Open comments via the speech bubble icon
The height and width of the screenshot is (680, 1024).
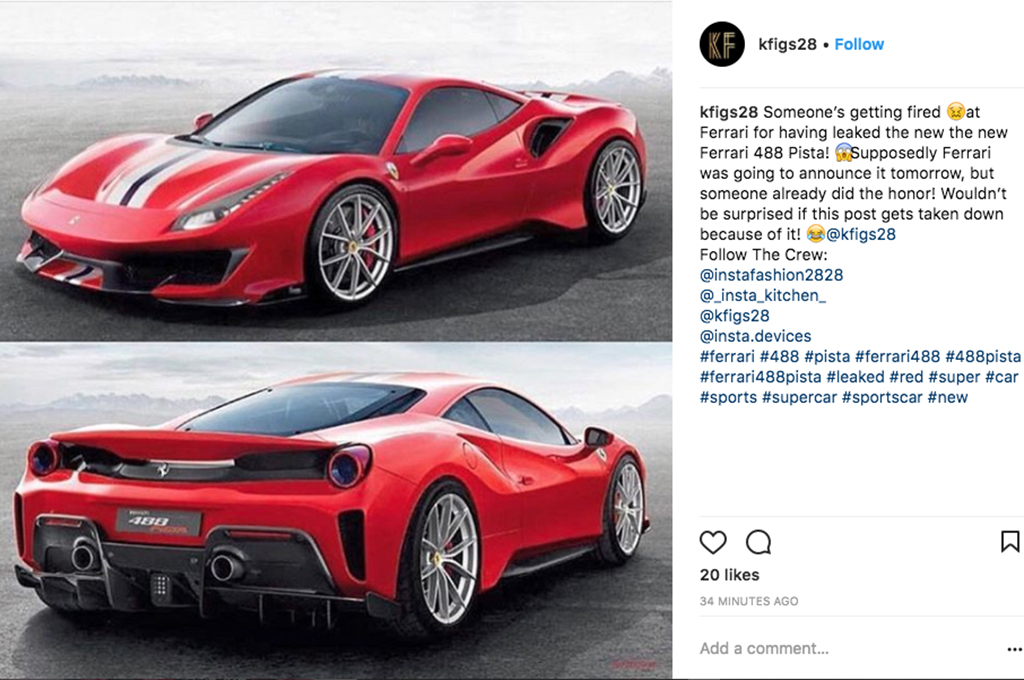(x=758, y=542)
